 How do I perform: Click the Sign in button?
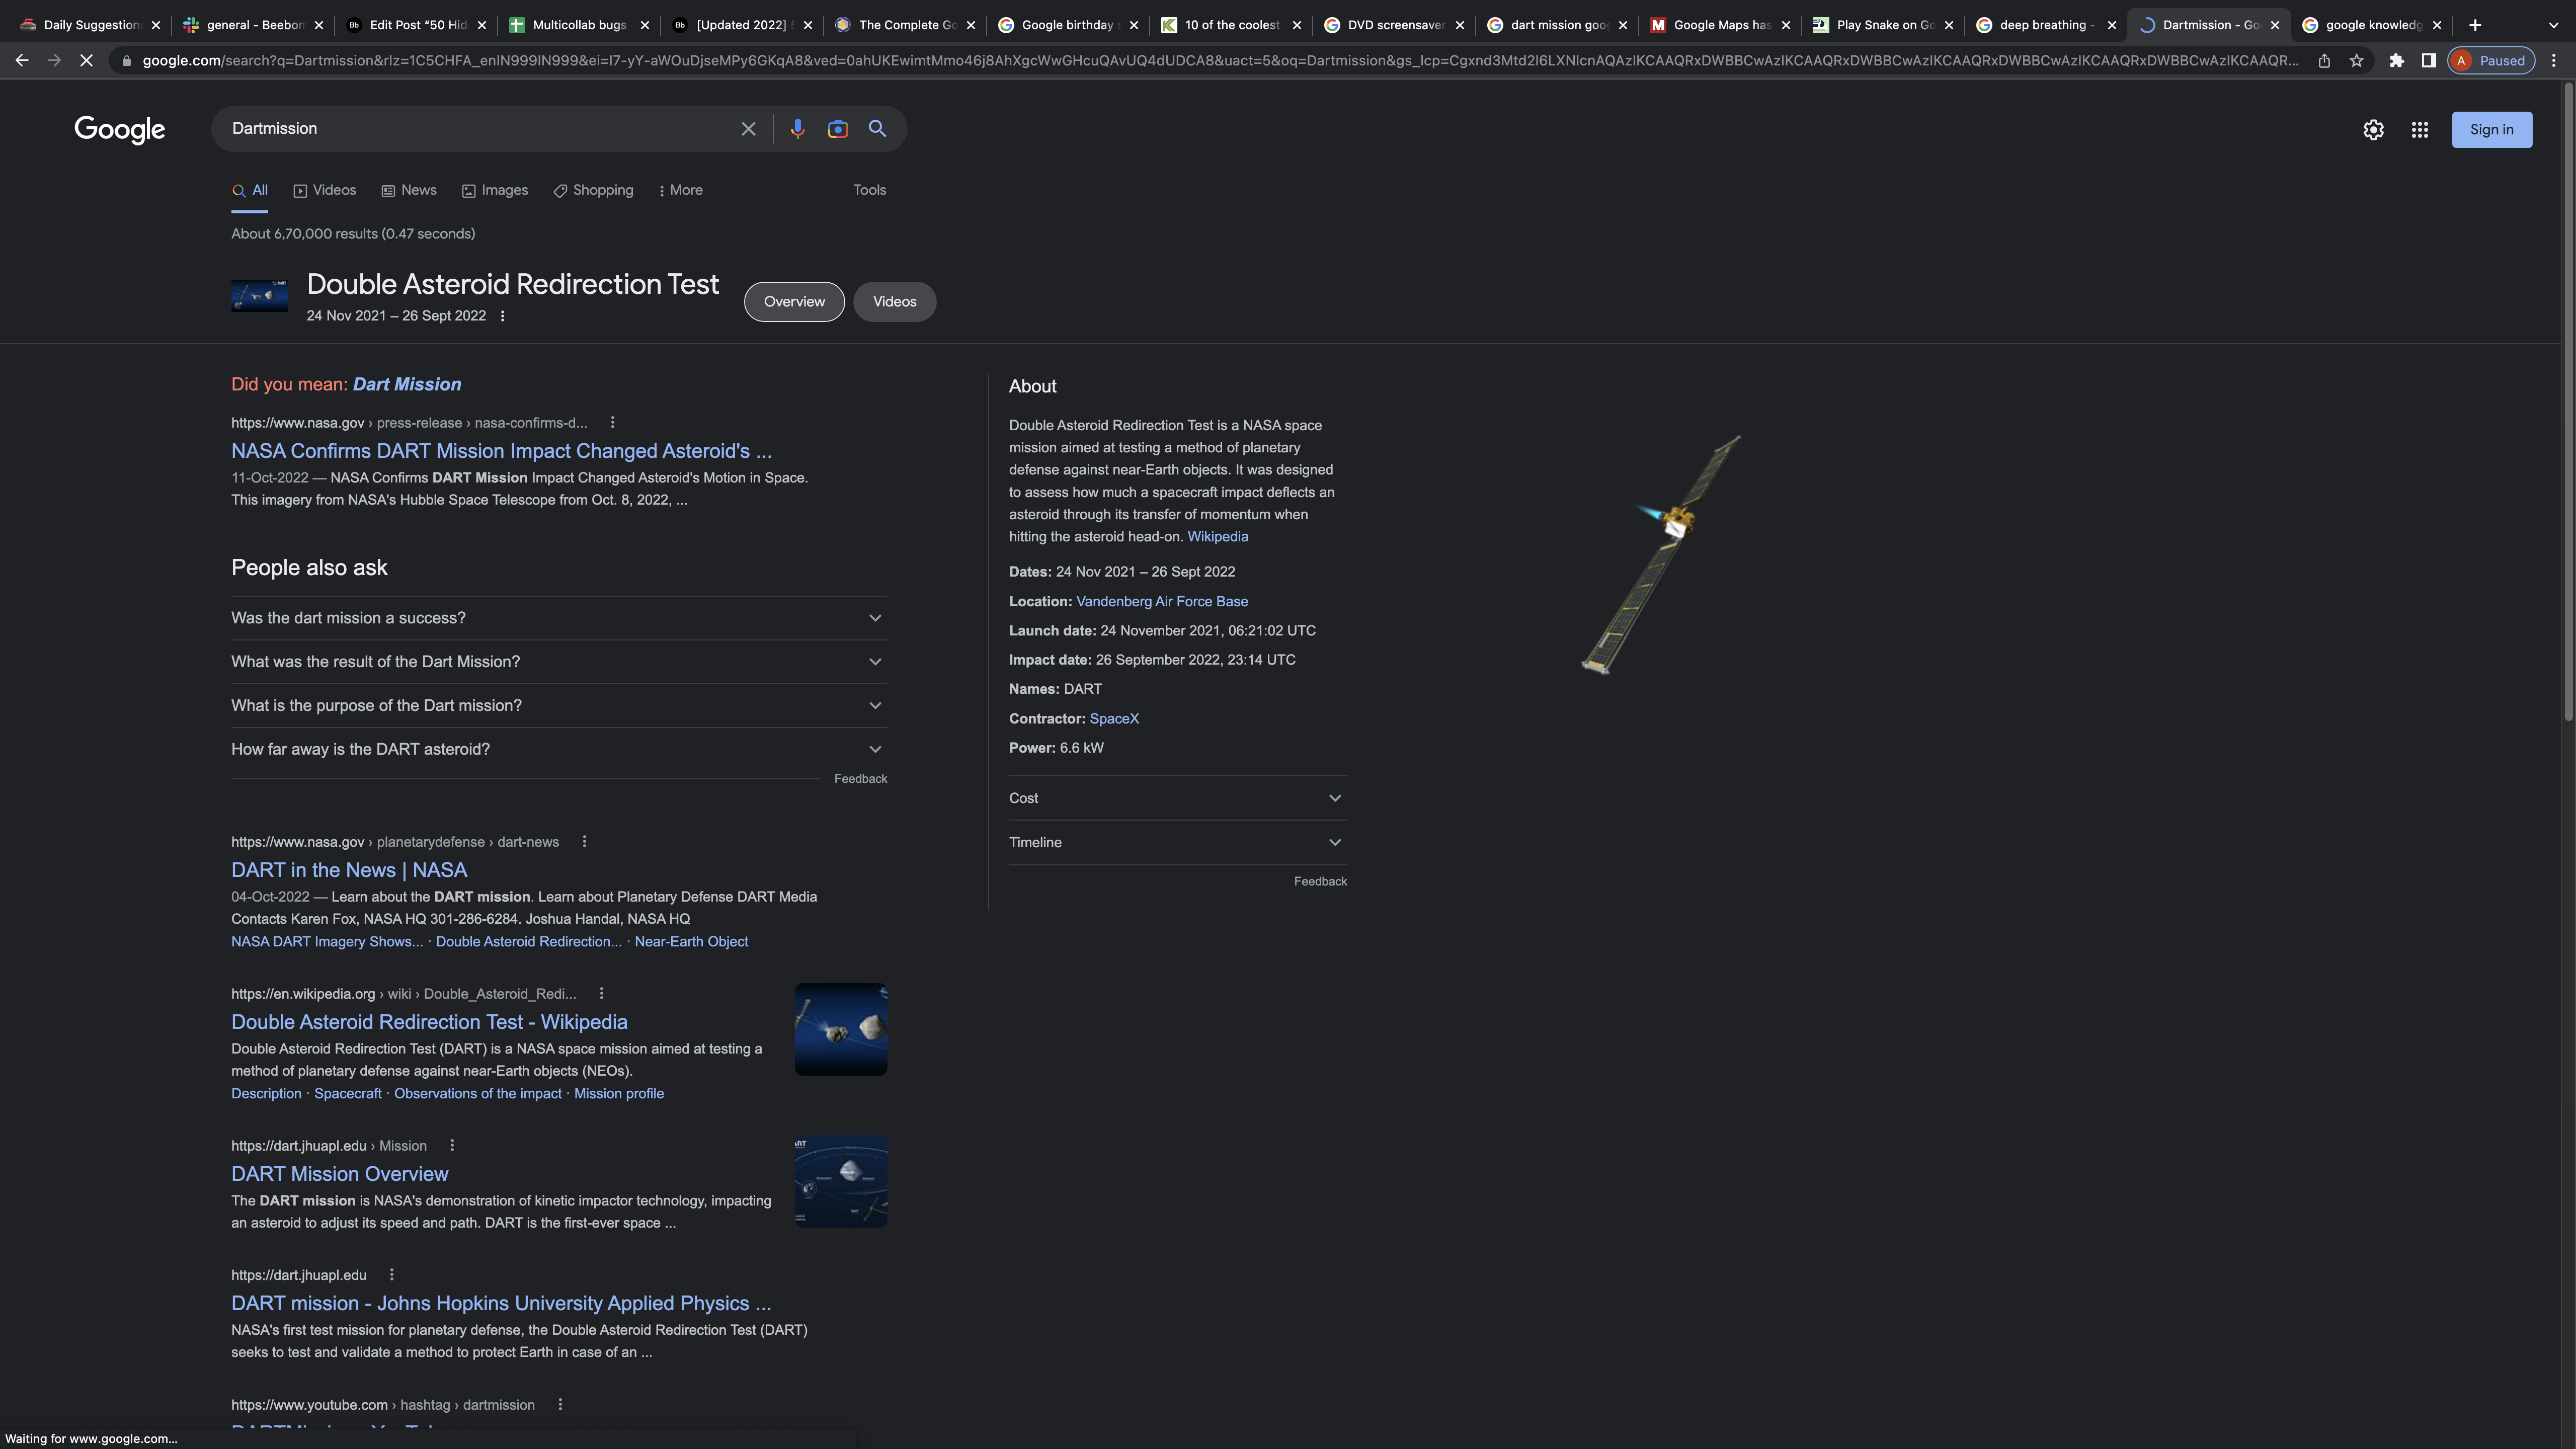coord(2491,129)
